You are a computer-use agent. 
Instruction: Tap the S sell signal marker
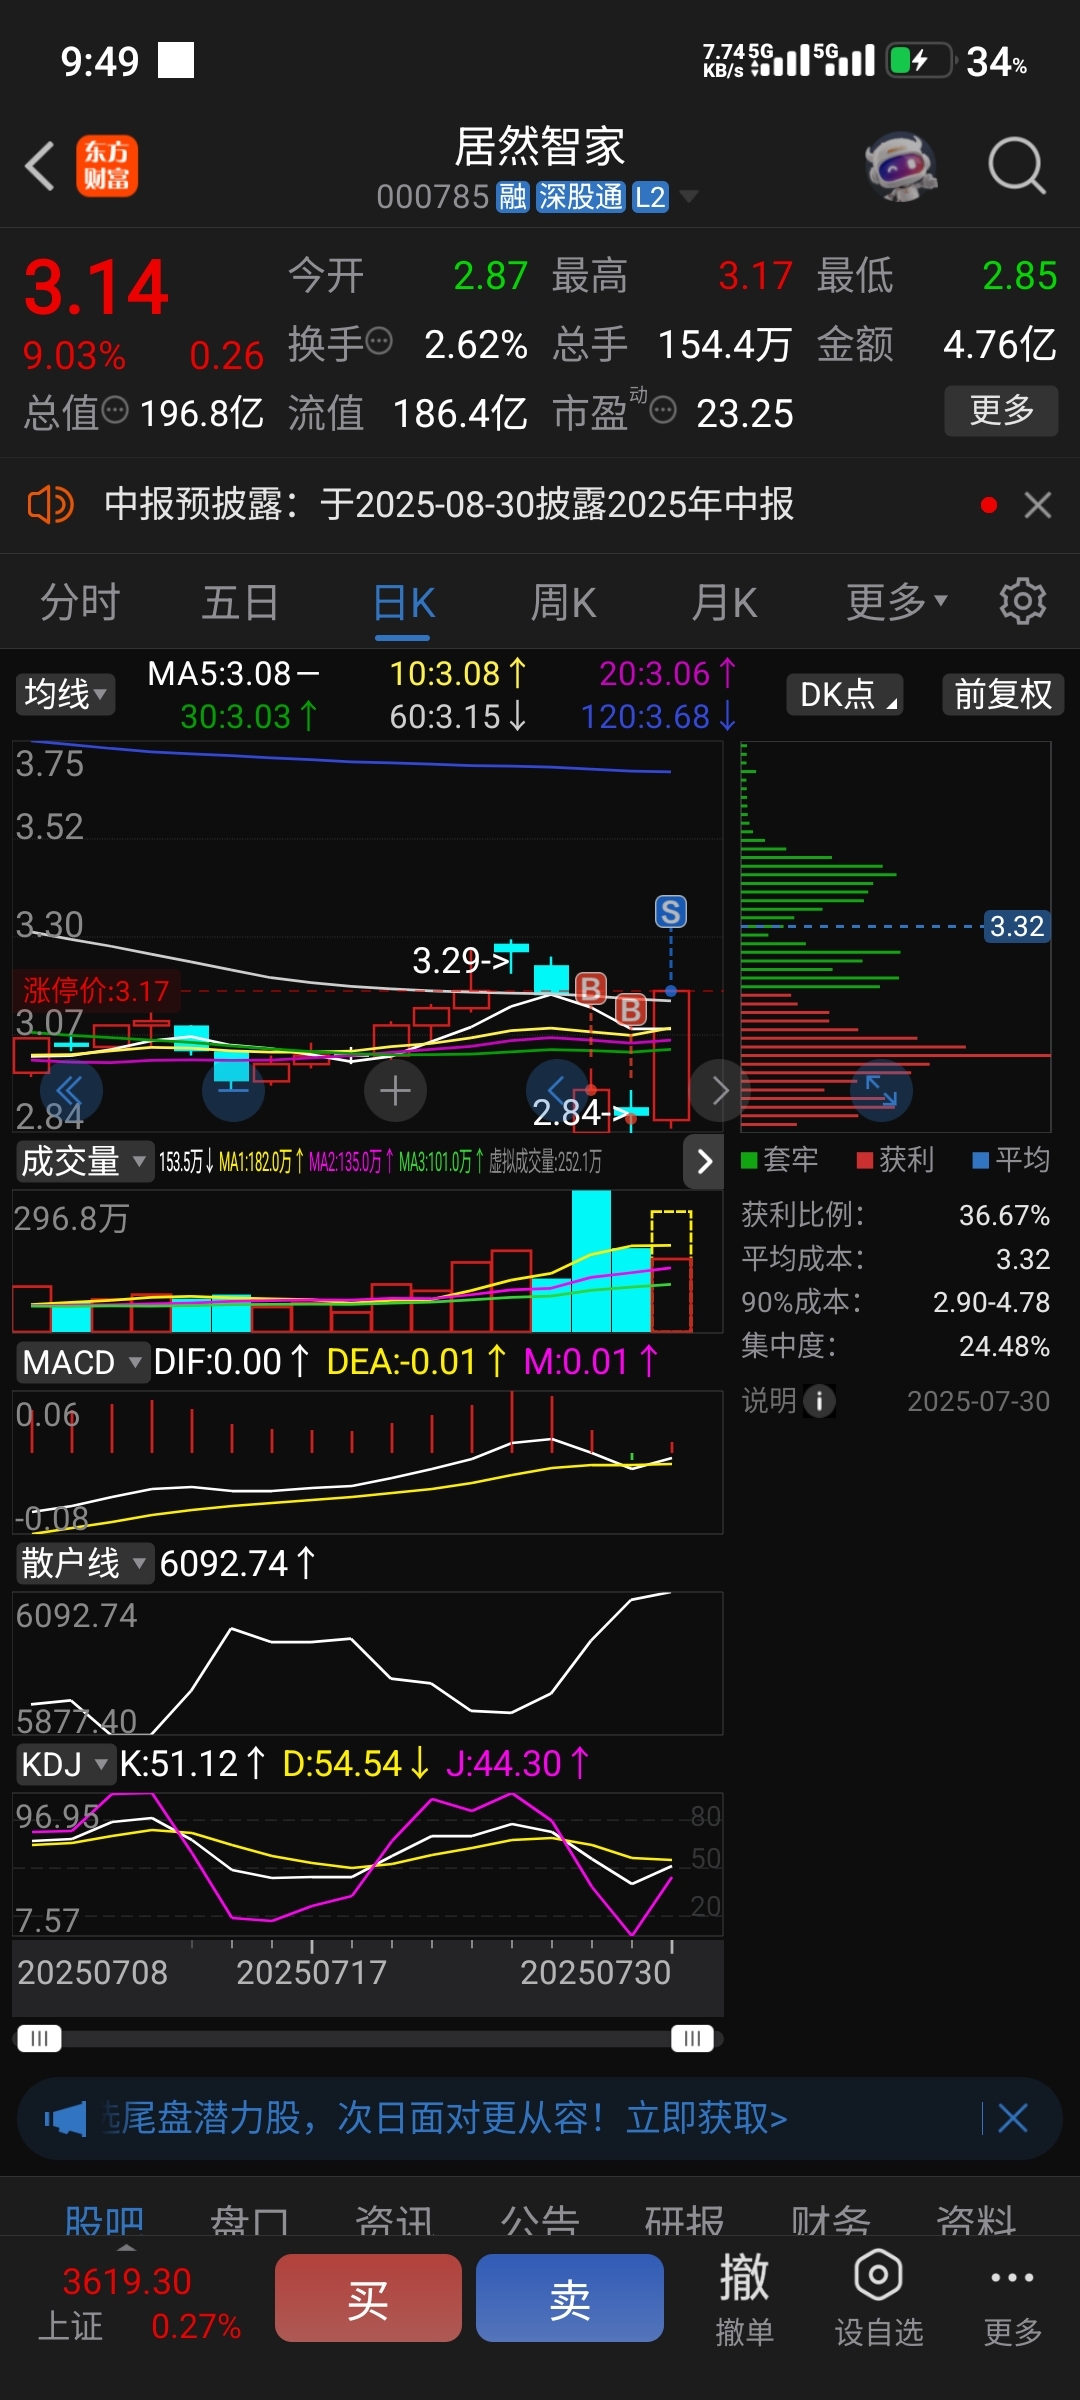click(671, 912)
